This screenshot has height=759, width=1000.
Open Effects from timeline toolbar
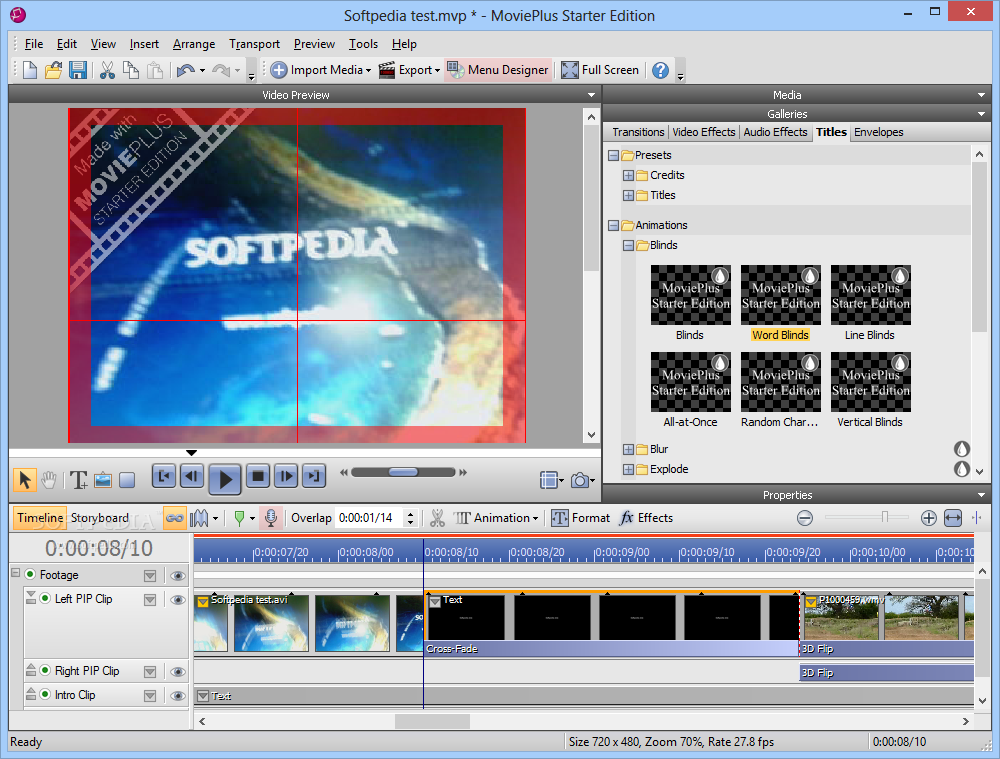pyautogui.click(x=647, y=518)
